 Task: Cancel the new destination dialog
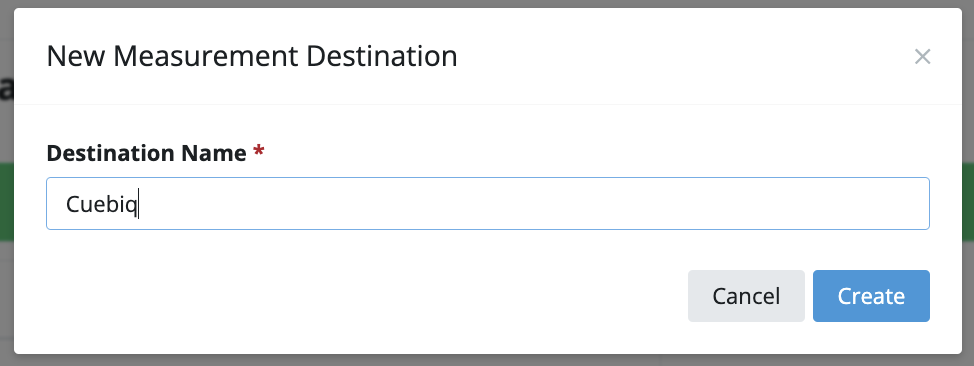[x=746, y=296]
